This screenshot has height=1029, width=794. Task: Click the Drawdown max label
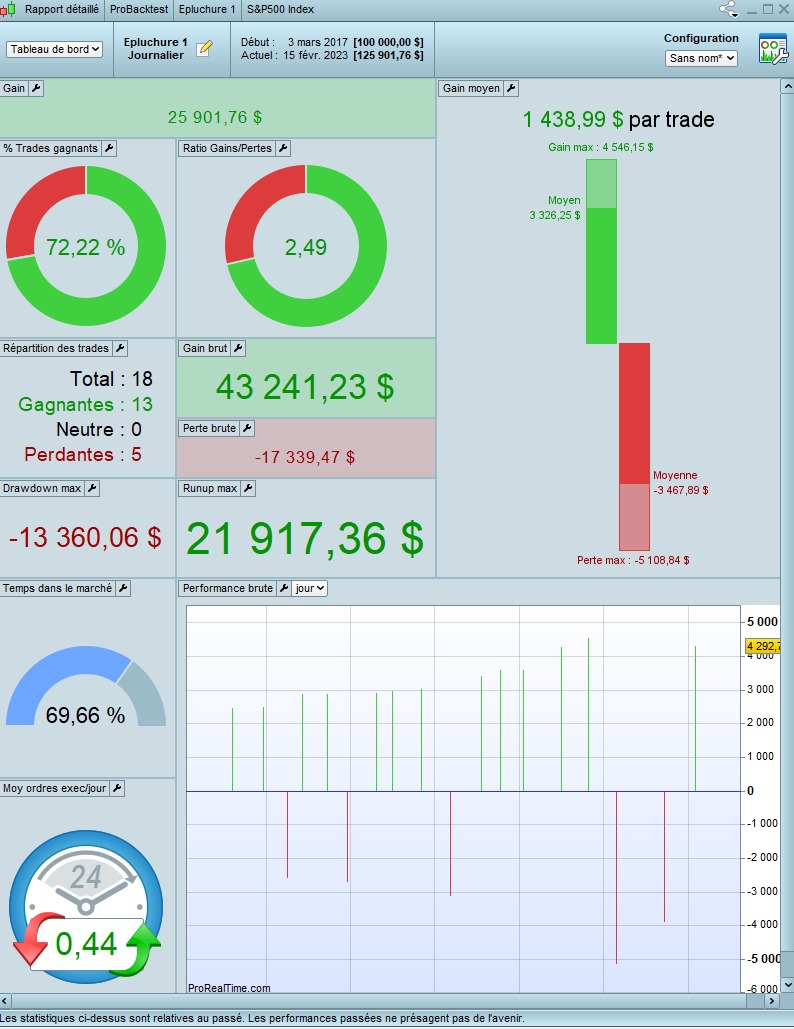coord(42,488)
